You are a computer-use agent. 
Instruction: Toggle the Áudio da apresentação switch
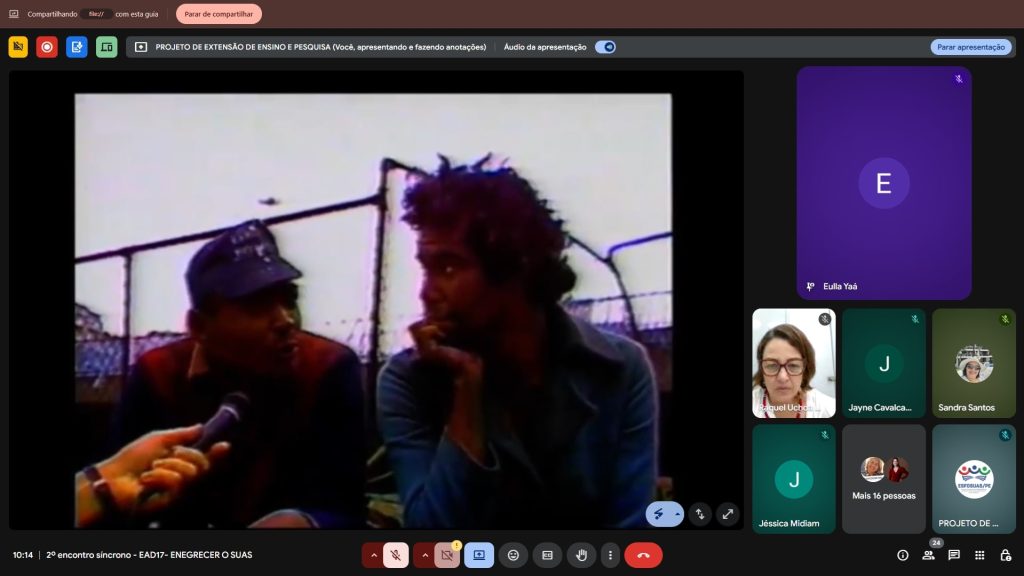tap(605, 47)
